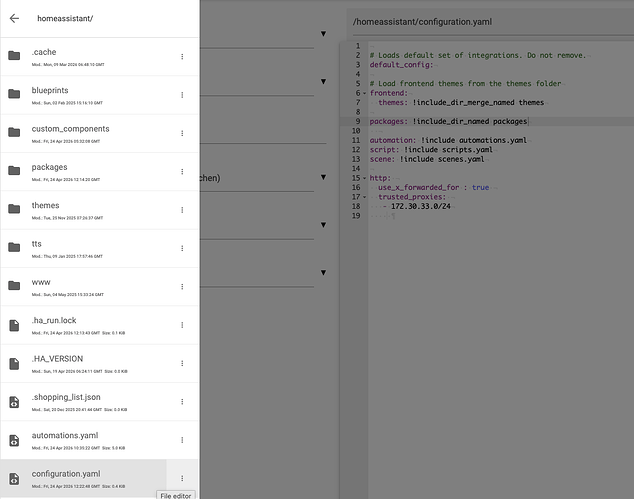Open options menu for .shopping_list.json

182,402
